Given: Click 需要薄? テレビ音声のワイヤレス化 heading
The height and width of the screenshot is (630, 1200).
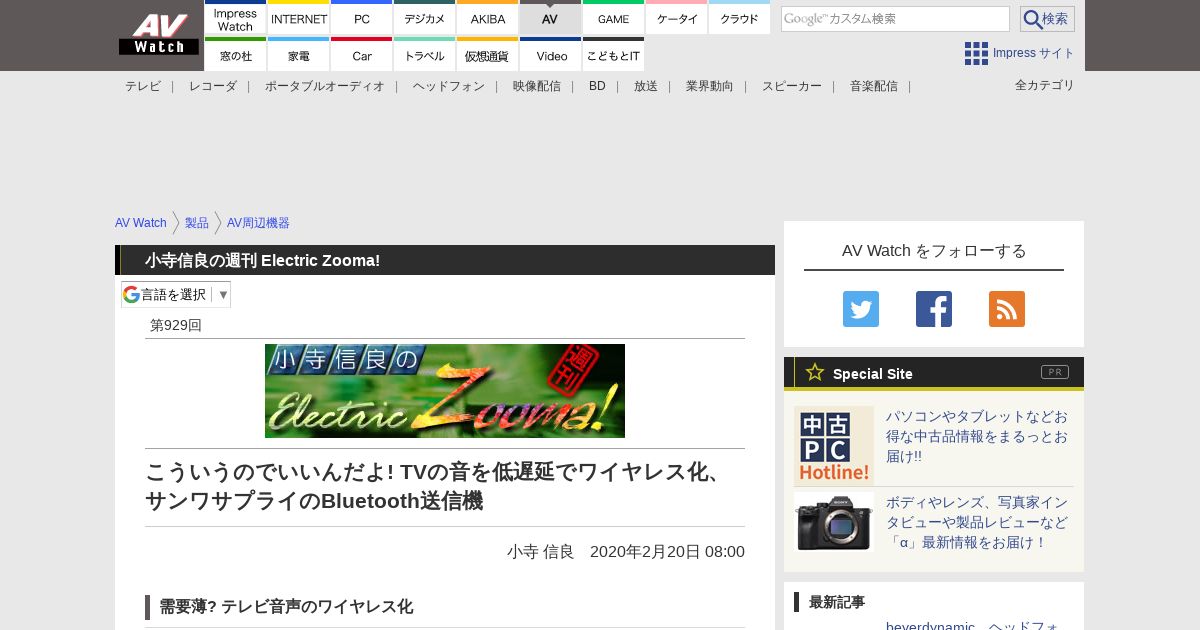Looking at the screenshot, I should click(286, 606).
